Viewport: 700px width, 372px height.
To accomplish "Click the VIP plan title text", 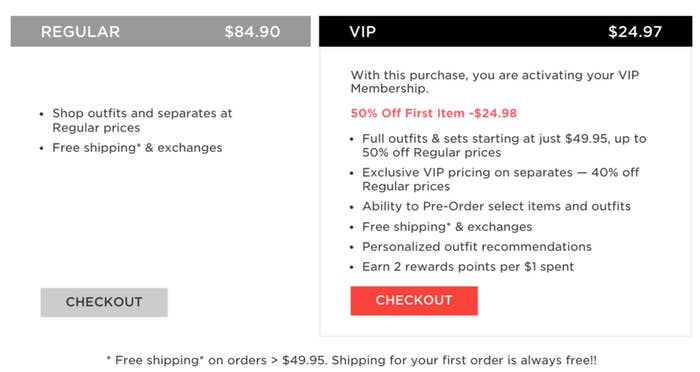I will (362, 32).
